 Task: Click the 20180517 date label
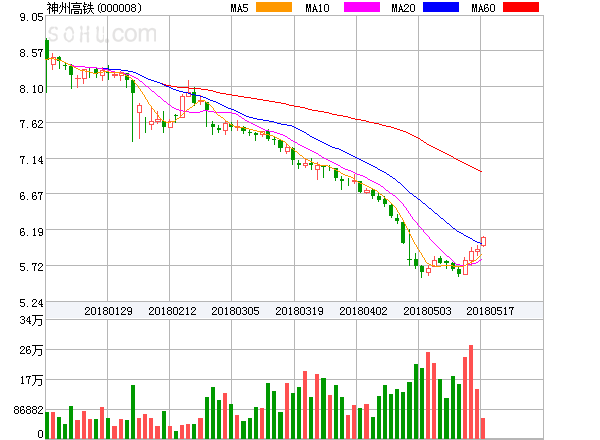pyautogui.click(x=490, y=311)
